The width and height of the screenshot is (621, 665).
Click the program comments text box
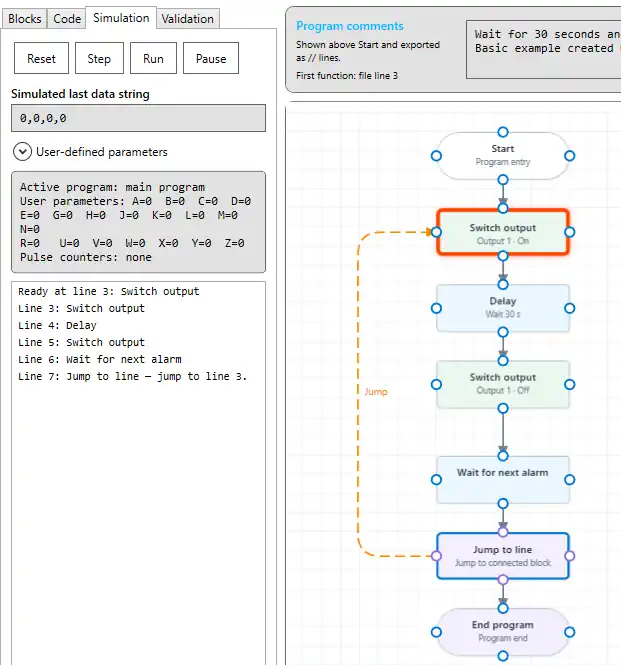pos(544,49)
